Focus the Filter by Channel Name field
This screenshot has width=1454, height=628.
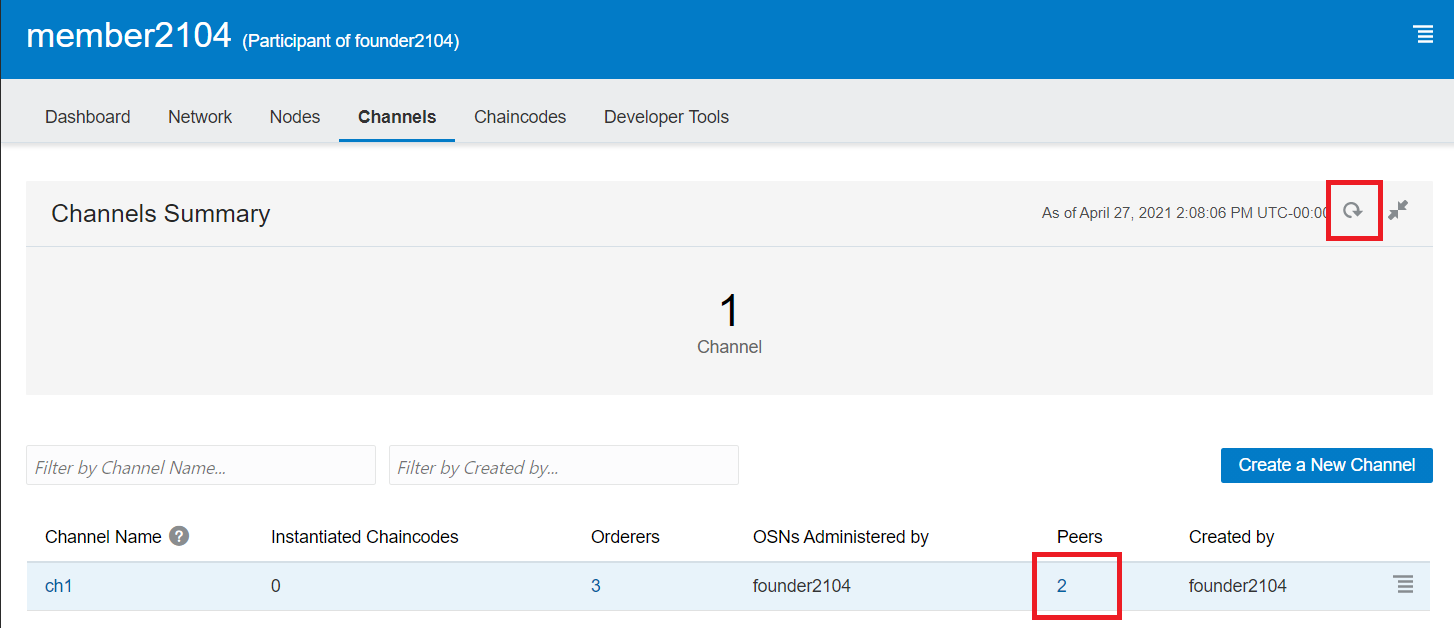click(x=201, y=466)
